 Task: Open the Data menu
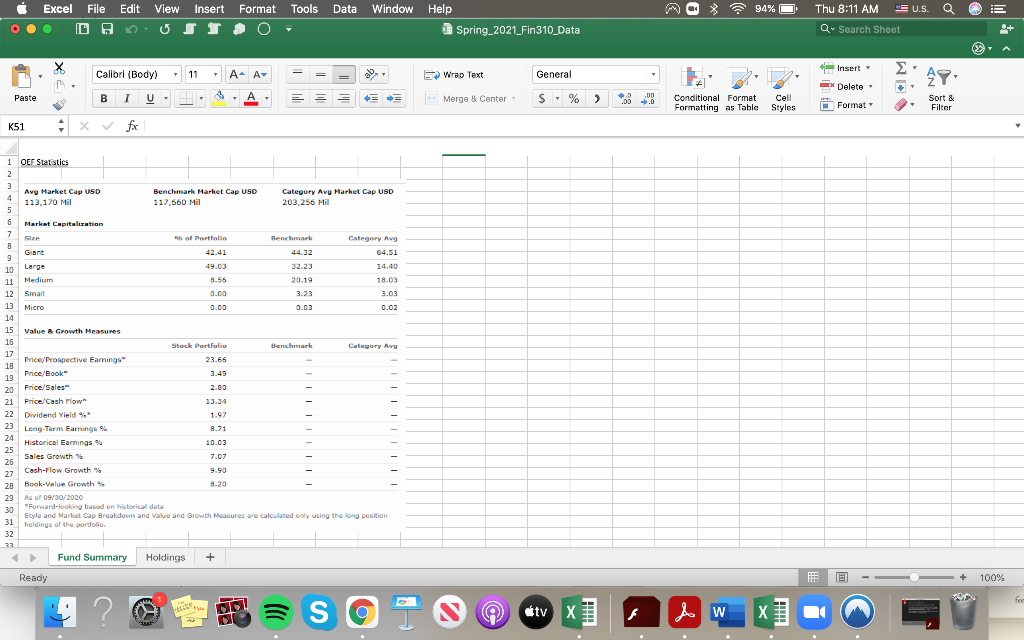[x=345, y=9]
